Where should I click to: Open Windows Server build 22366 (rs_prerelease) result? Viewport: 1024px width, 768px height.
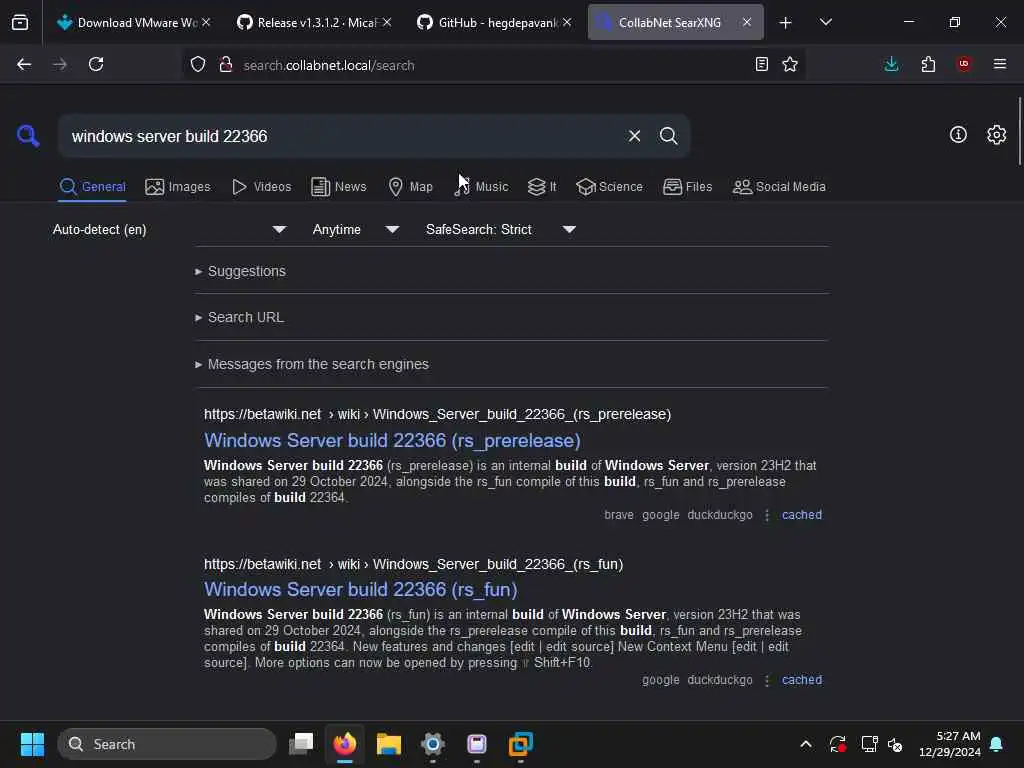coord(392,440)
